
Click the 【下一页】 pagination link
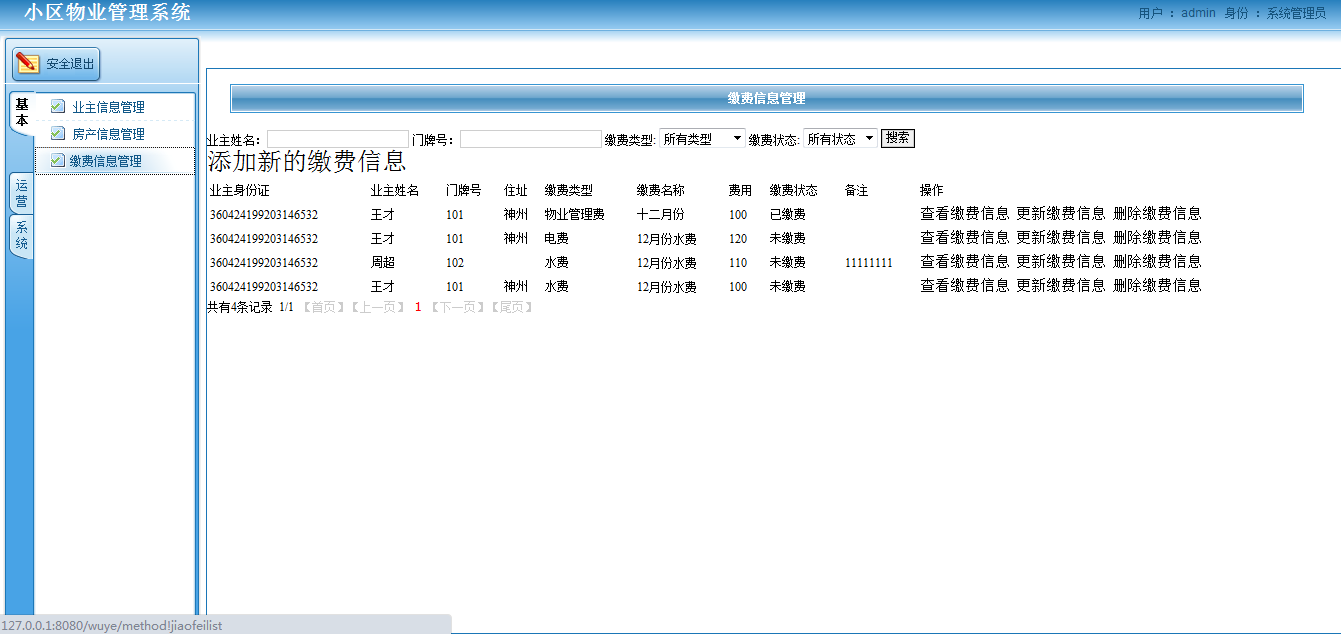[x=457, y=307]
